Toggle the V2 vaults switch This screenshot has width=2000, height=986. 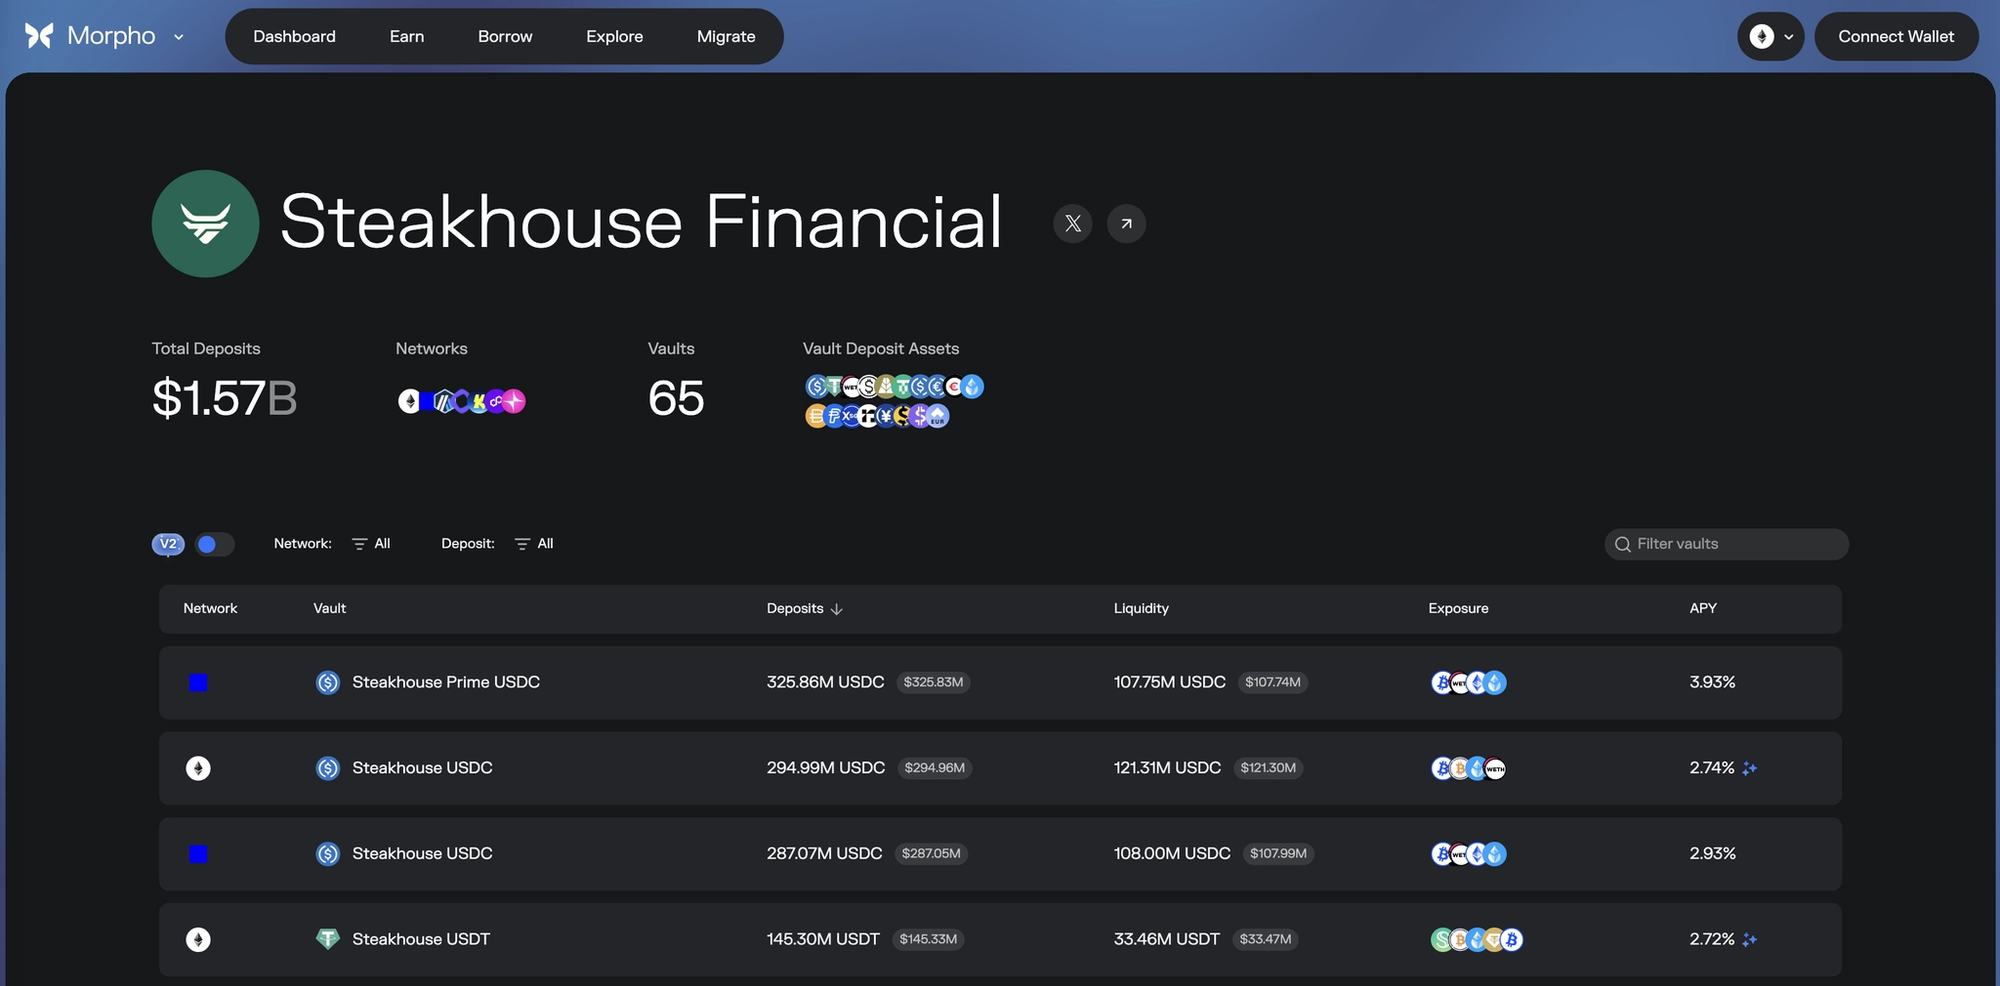tap(215, 544)
